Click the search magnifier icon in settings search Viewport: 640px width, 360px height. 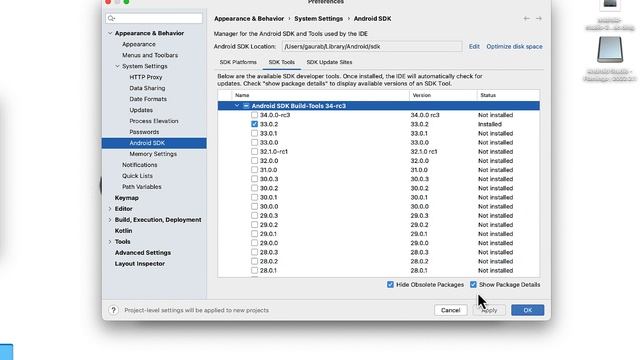[111, 18]
